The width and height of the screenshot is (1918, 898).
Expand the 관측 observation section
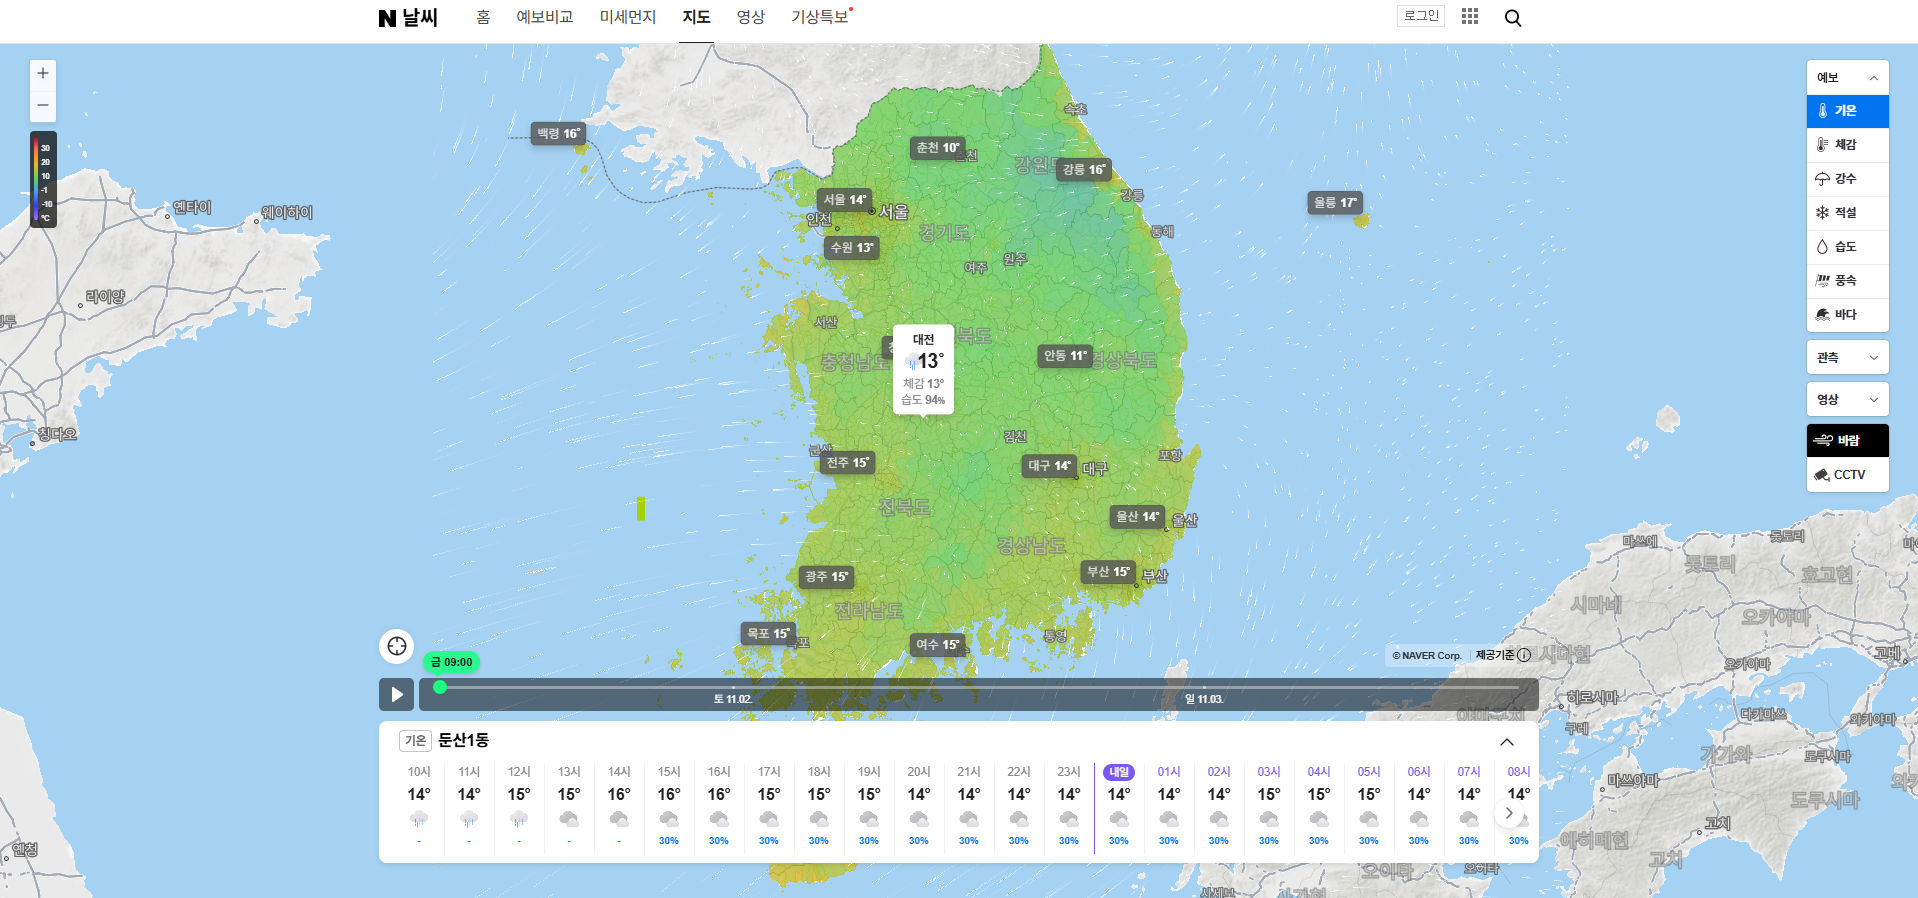click(x=1847, y=358)
